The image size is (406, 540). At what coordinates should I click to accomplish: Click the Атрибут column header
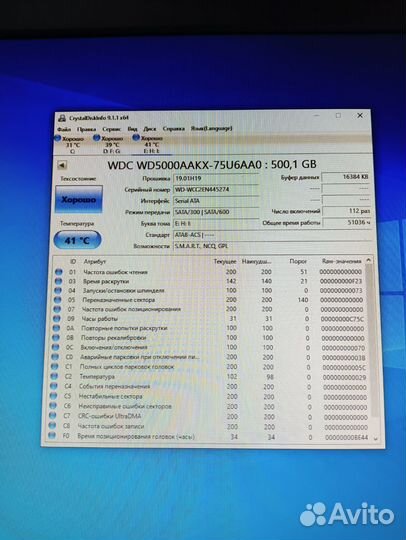[x=95, y=262]
